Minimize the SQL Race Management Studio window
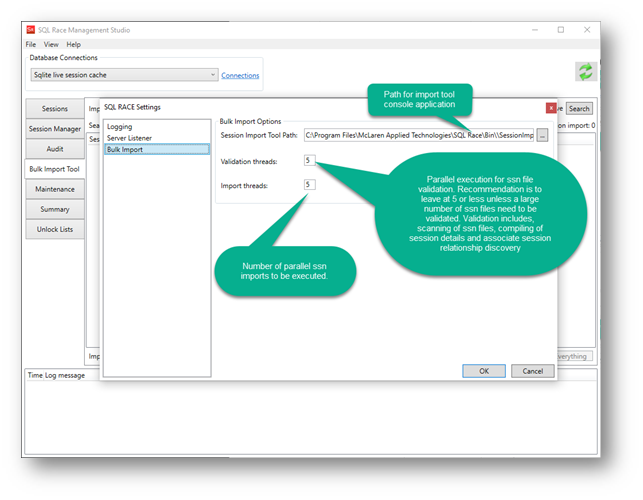The width and height of the screenshot is (643, 500). pos(535,30)
